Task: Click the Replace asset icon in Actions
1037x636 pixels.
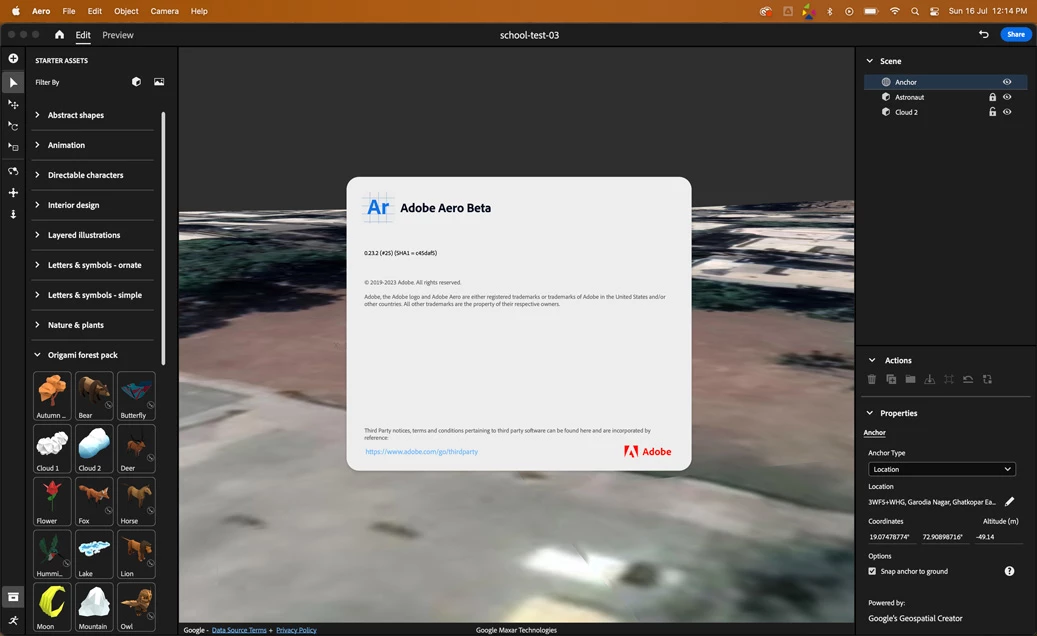Action: (987, 379)
